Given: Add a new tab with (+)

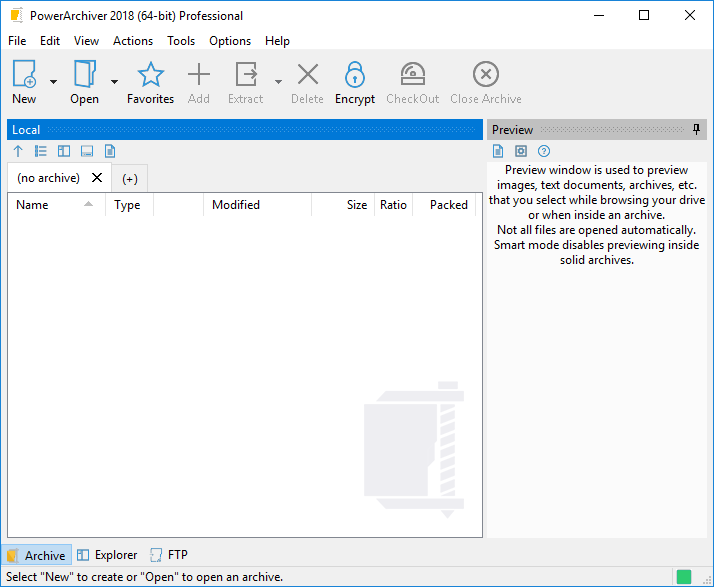Looking at the screenshot, I should point(130,179).
